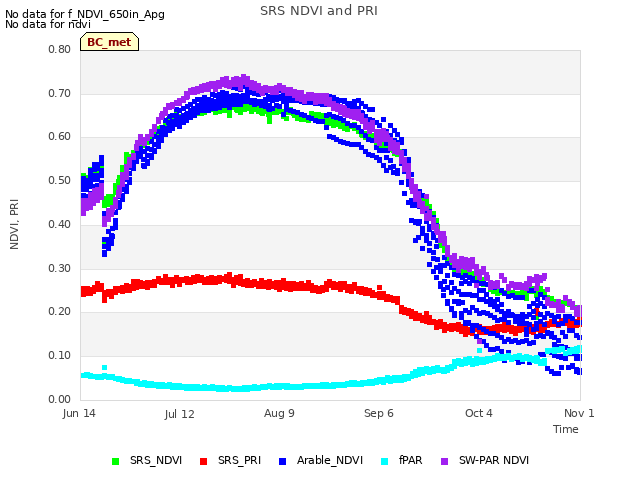Click the 0.30 y-axis tick value

[x=60, y=268]
